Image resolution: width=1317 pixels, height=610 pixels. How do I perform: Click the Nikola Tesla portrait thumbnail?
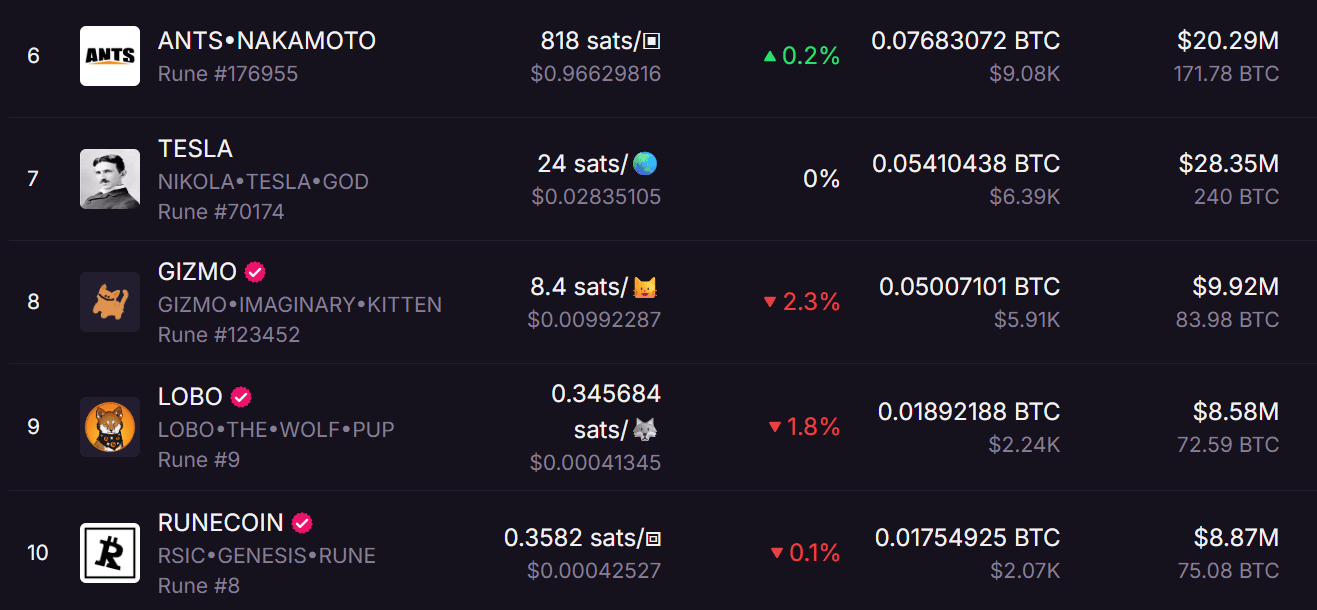click(x=110, y=179)
